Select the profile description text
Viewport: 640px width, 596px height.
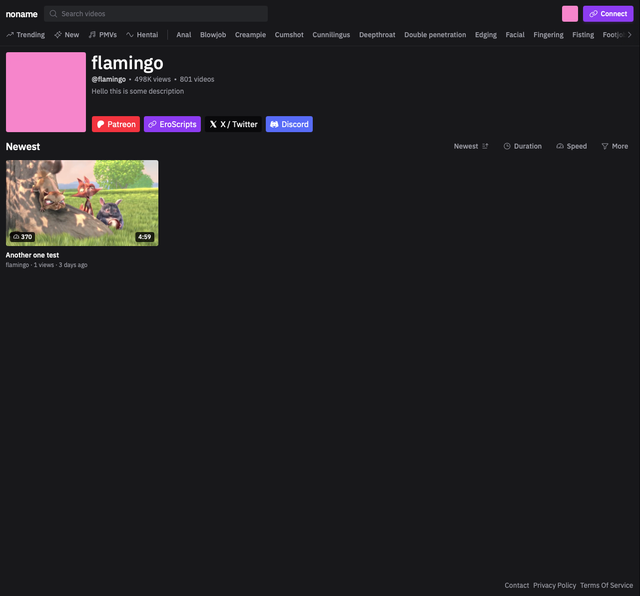click(138, 91)
